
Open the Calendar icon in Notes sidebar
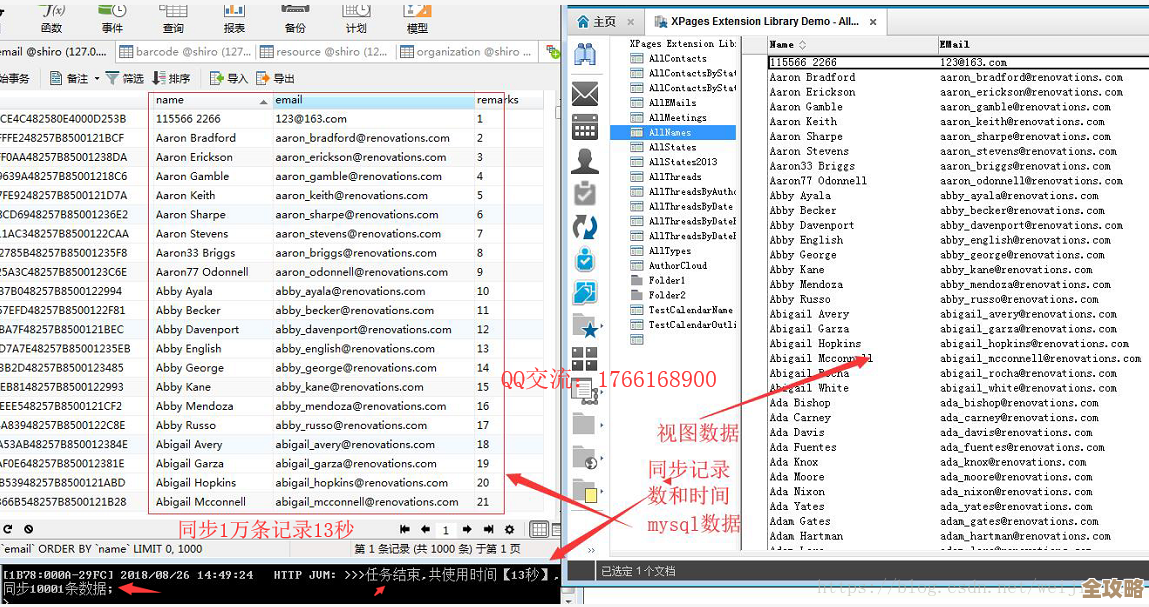click(585, 127)
